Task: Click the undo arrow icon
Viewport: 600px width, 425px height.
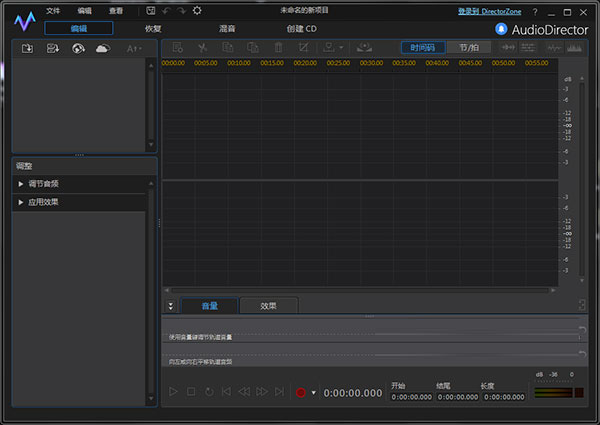Action: click(x=166, y=11)
